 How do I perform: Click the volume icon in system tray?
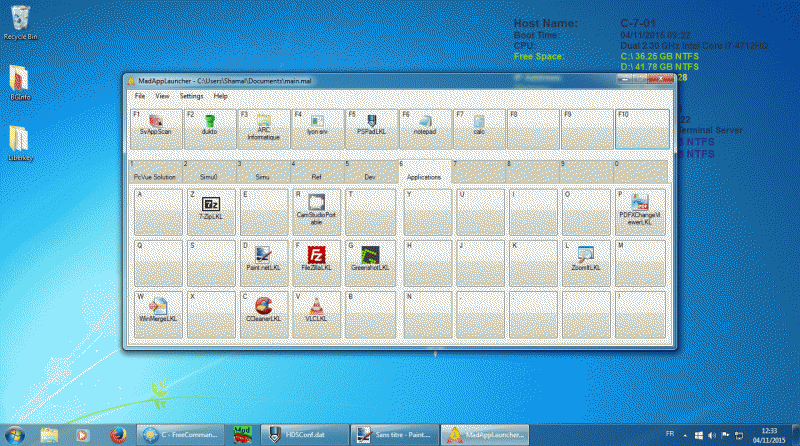point(712,435)
